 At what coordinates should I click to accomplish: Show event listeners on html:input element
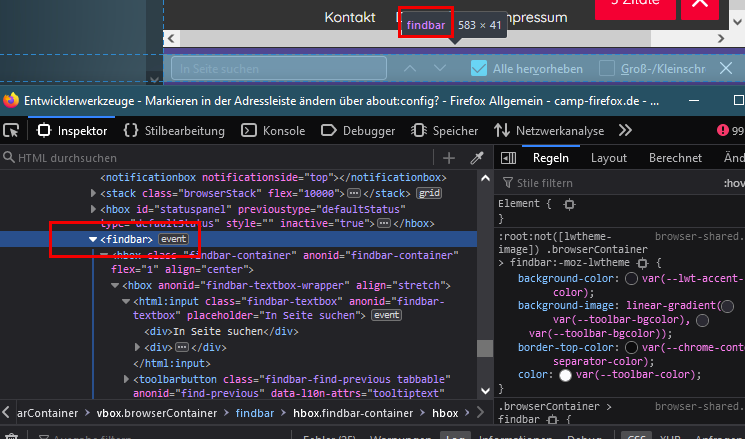tap(386, 315)
